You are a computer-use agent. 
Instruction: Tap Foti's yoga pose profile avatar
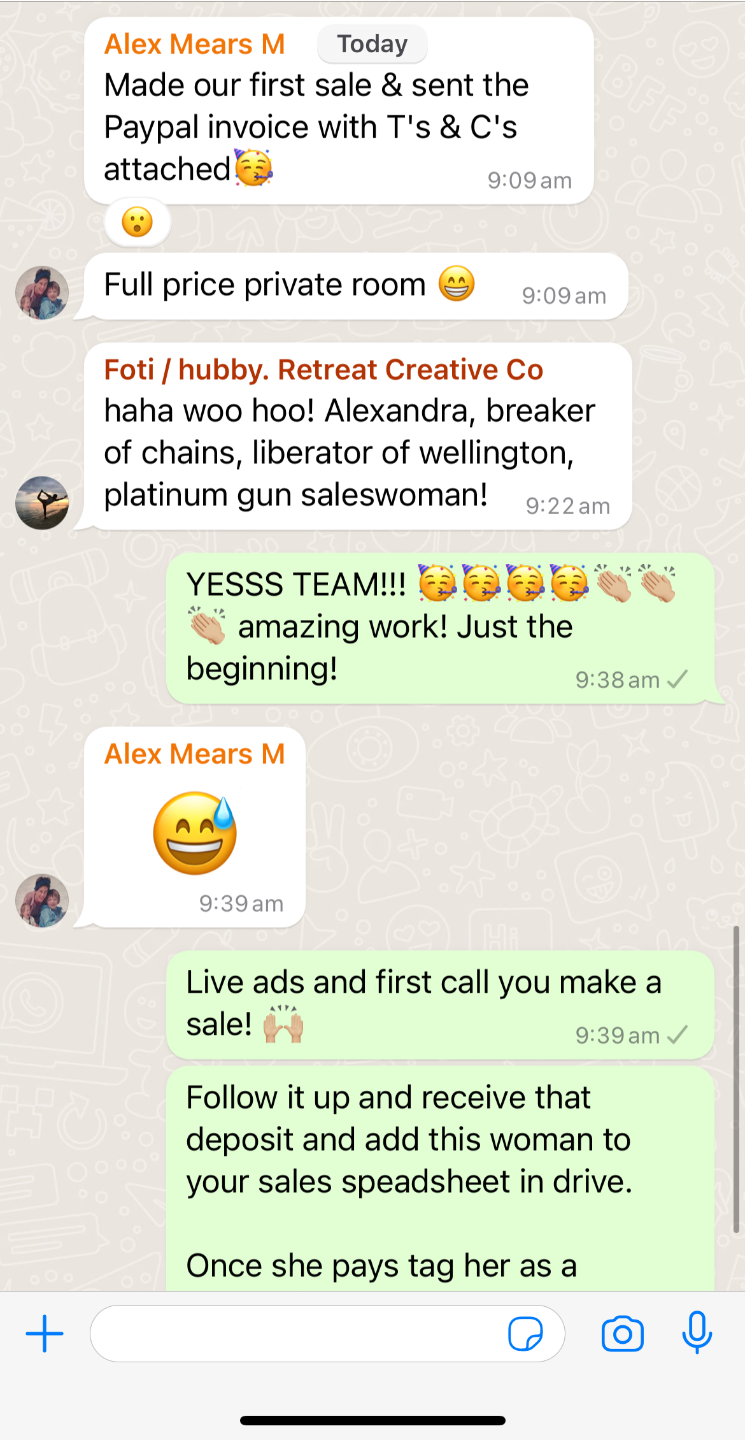42,503
